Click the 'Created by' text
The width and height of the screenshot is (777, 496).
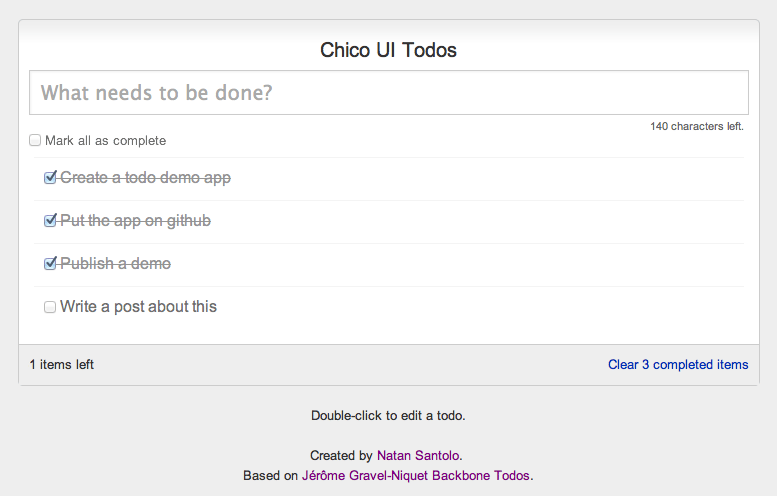[341, 455]
